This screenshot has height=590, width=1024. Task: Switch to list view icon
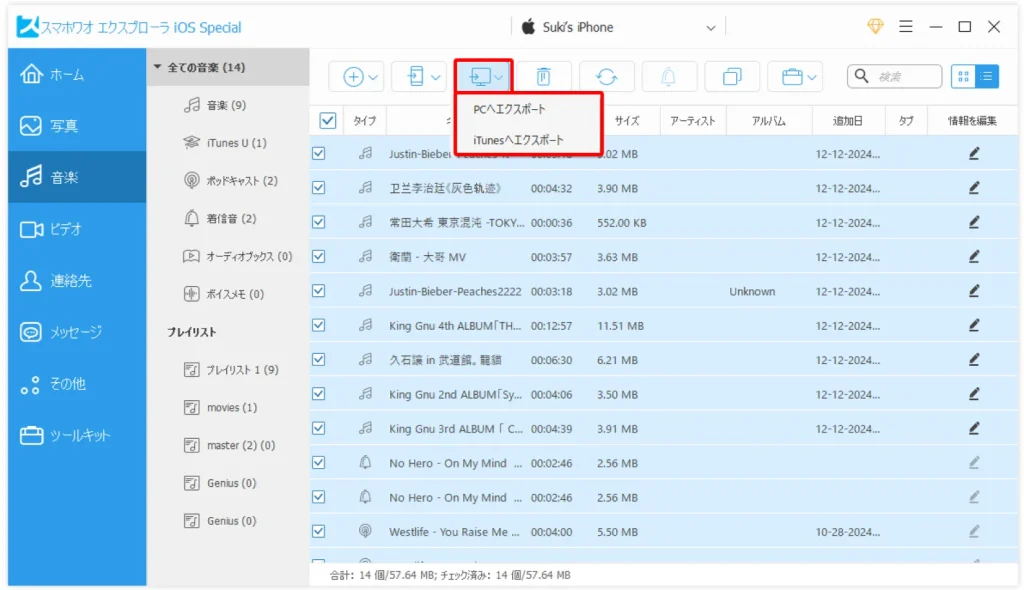click(986, 76)
